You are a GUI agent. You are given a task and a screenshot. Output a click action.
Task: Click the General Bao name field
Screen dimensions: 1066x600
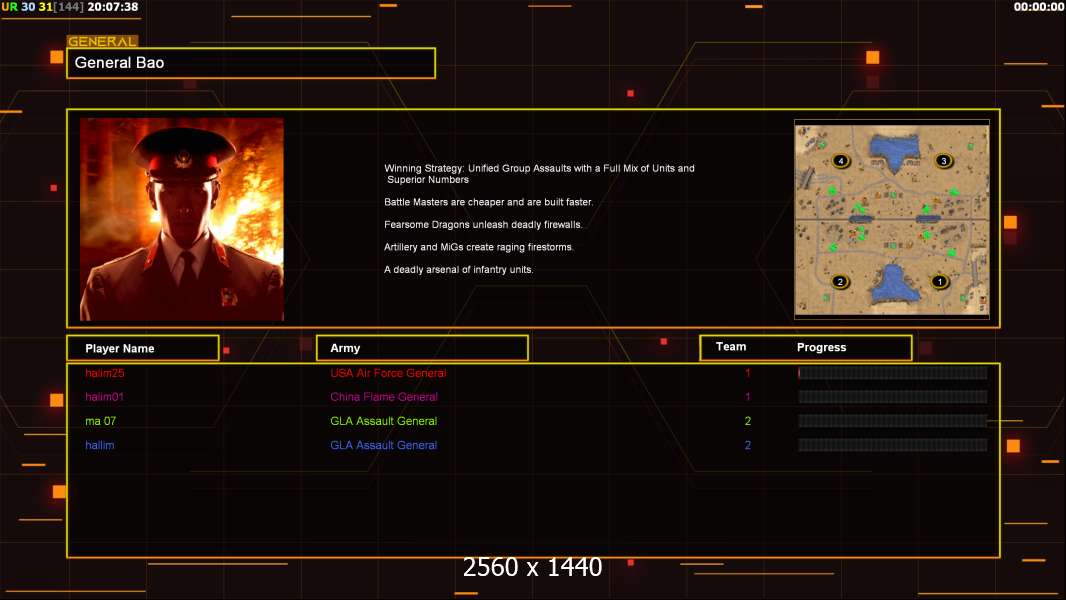pyautogui.click(x=251, y=63)
